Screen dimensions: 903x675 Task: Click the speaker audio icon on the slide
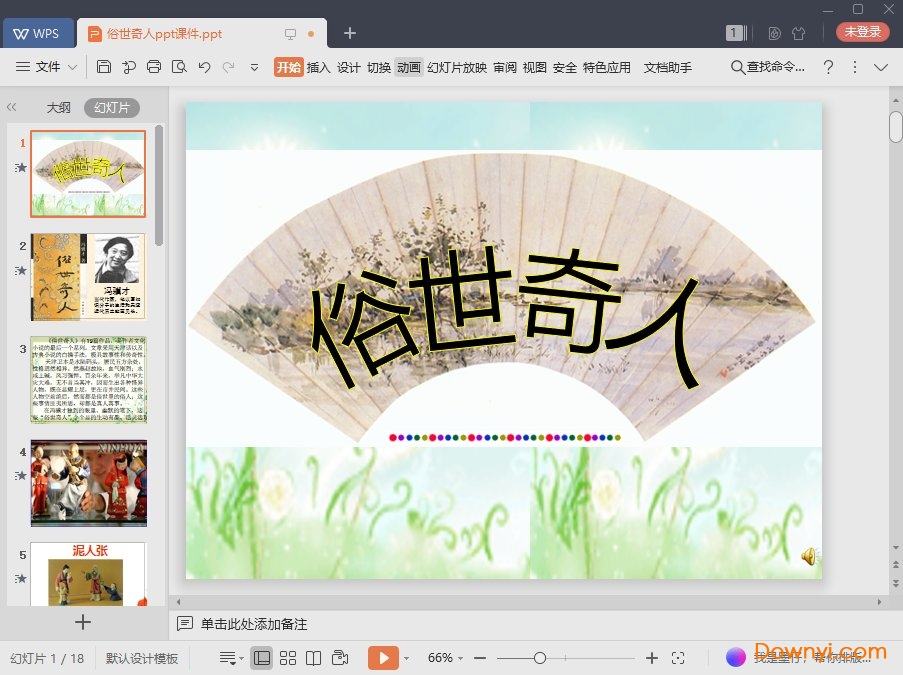pyautogui.click(x=808, y=557)
